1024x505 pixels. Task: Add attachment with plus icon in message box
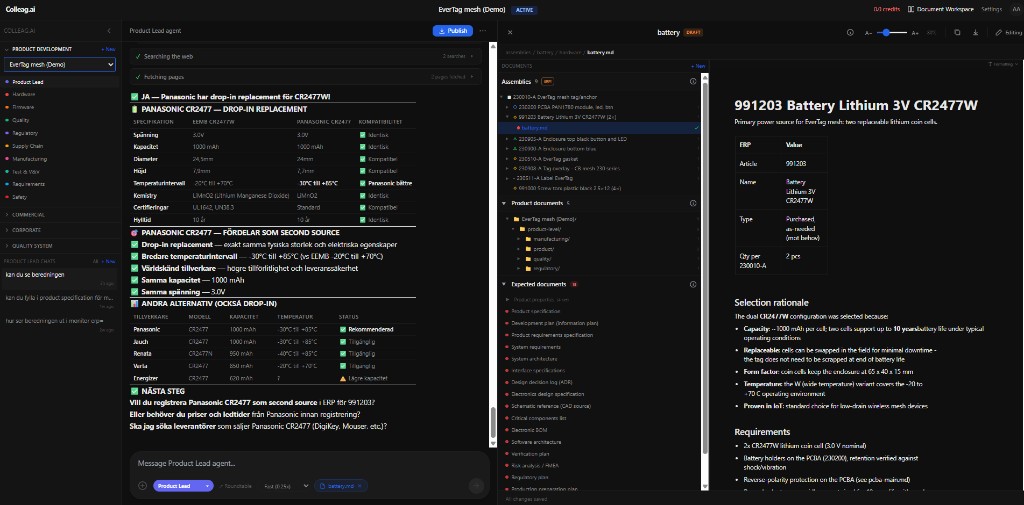142,485
